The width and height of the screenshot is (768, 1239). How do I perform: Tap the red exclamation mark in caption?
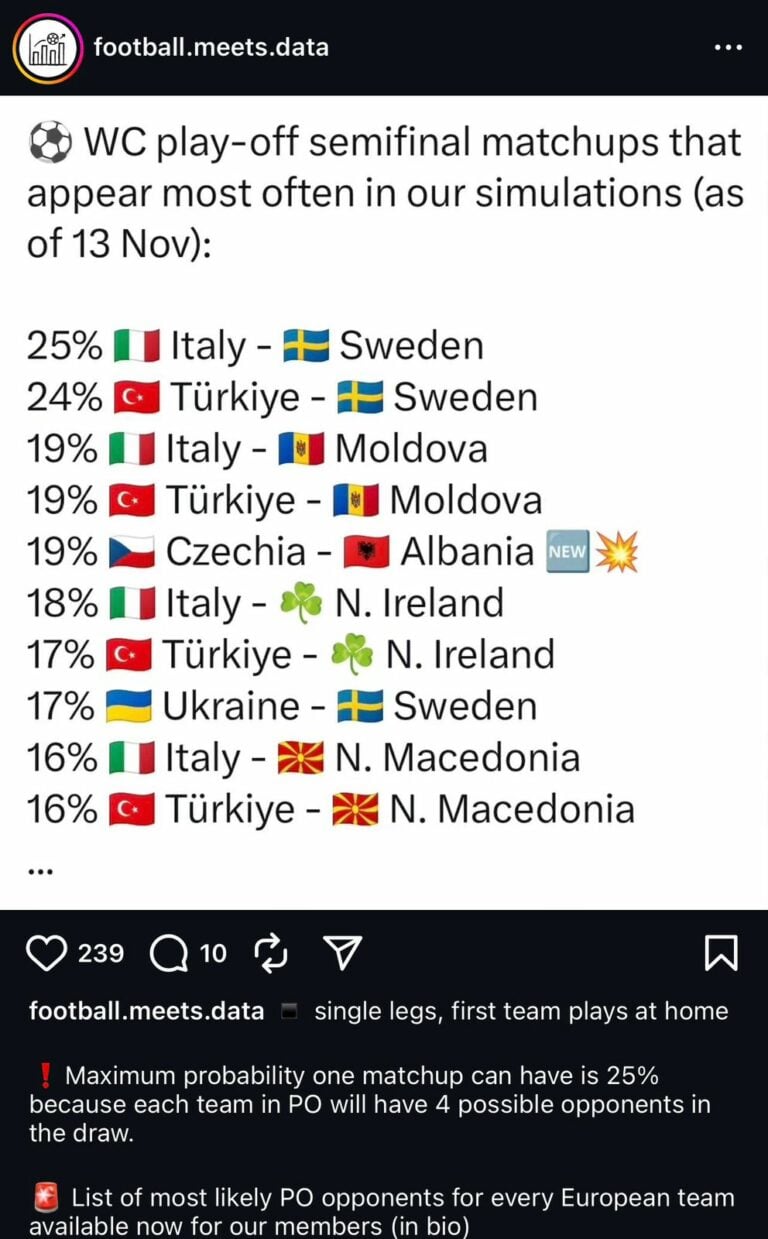(x=44, y=1076)
